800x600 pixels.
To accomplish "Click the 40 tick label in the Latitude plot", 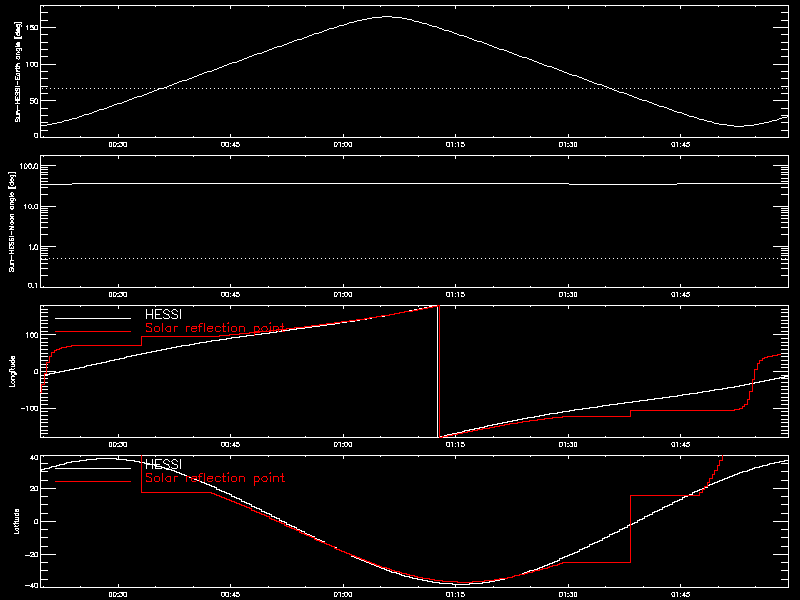I will 34,458.
